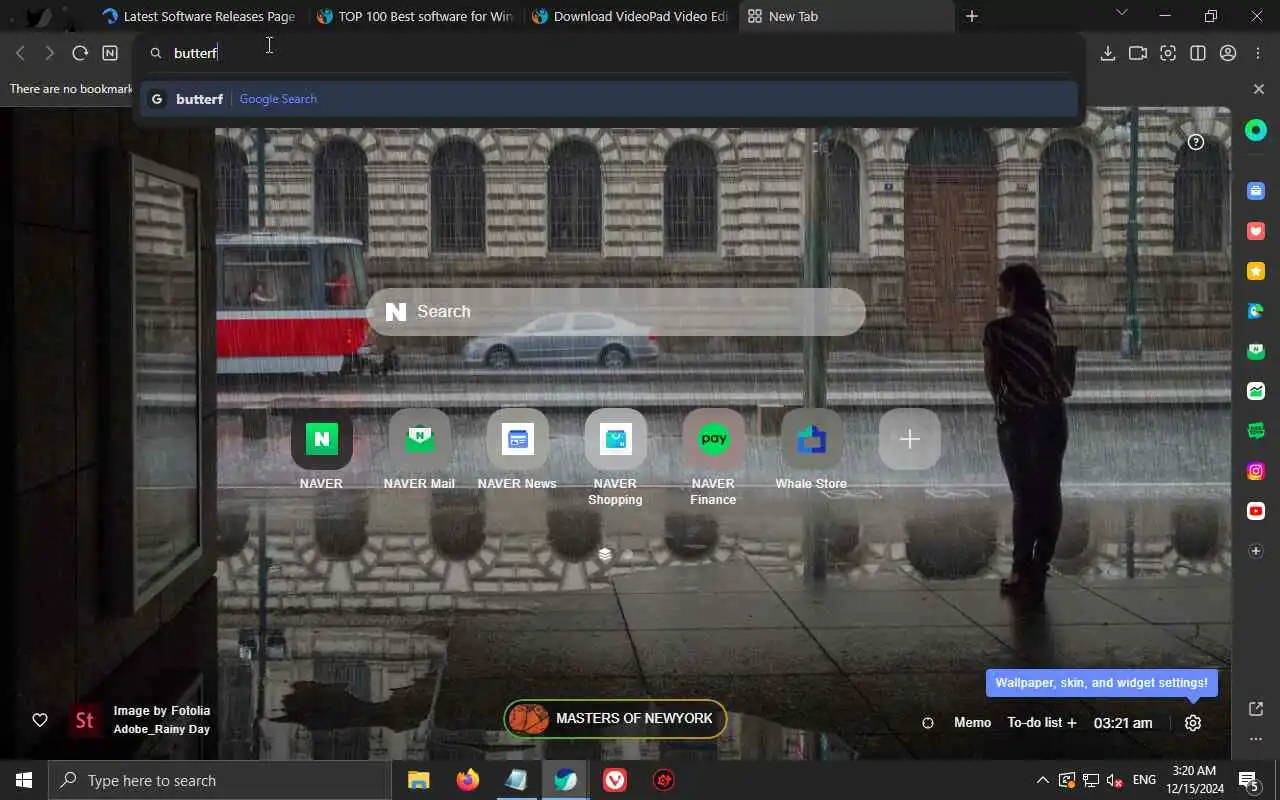Open the NAVER Mail shortcut tile

[x=419, y=439]
